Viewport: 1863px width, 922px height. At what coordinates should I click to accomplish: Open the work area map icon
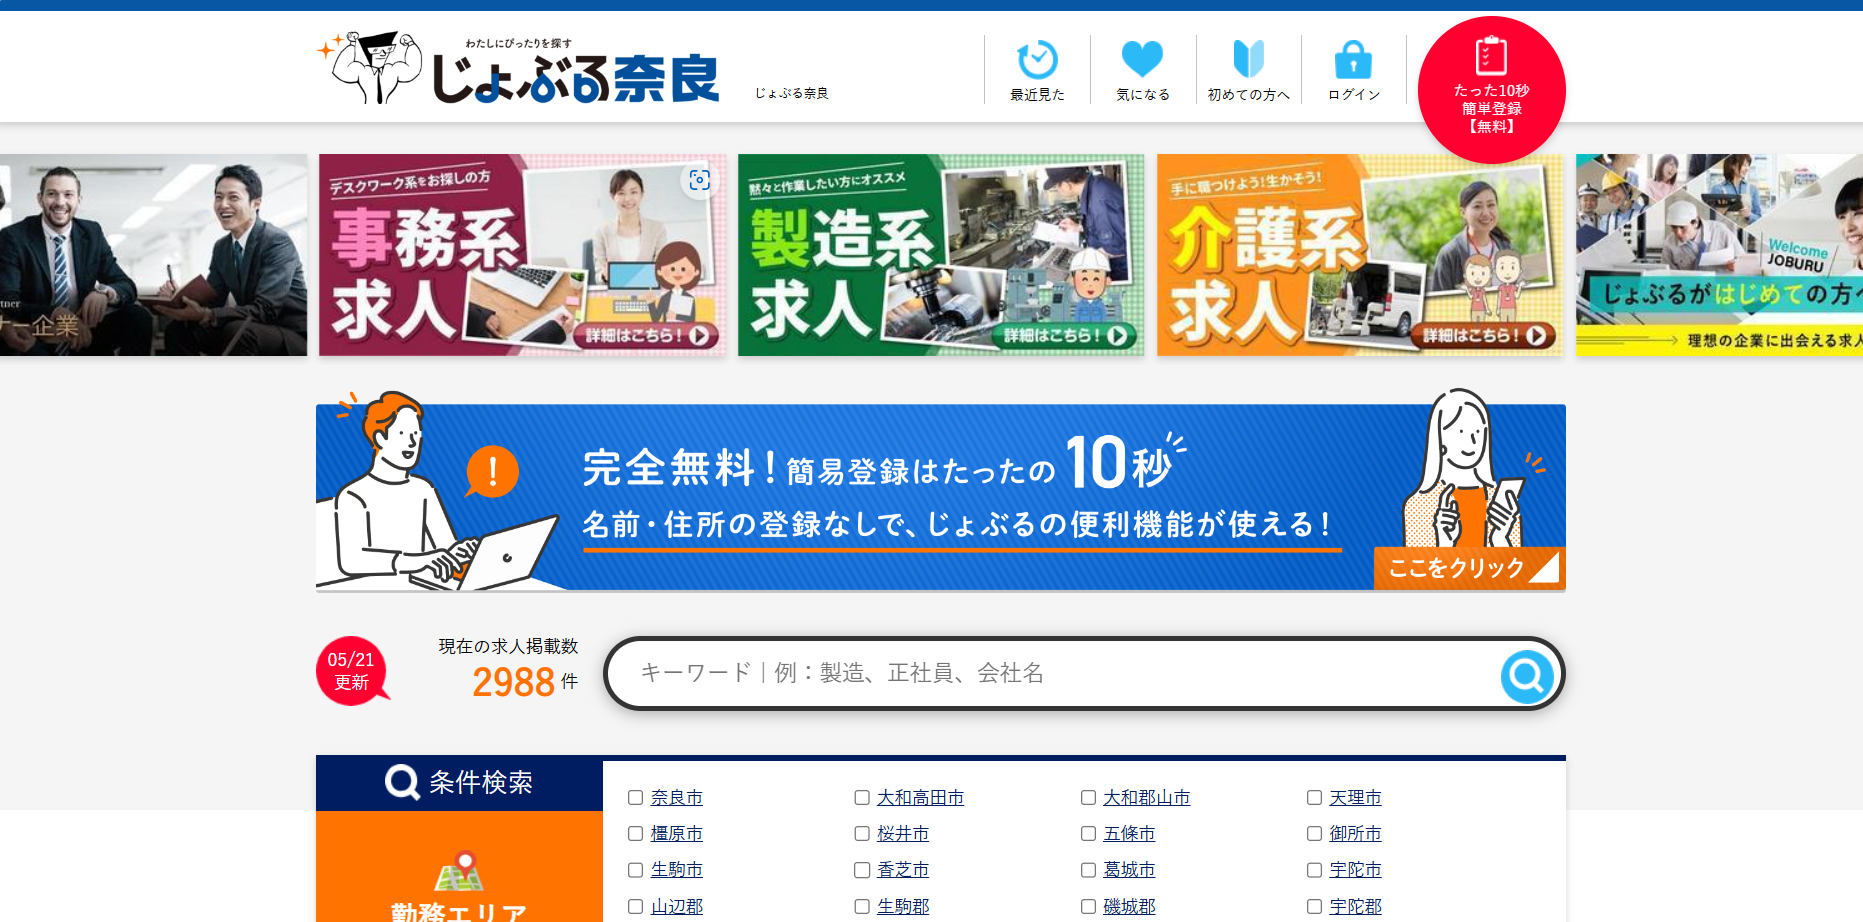[x=459, y=872]
